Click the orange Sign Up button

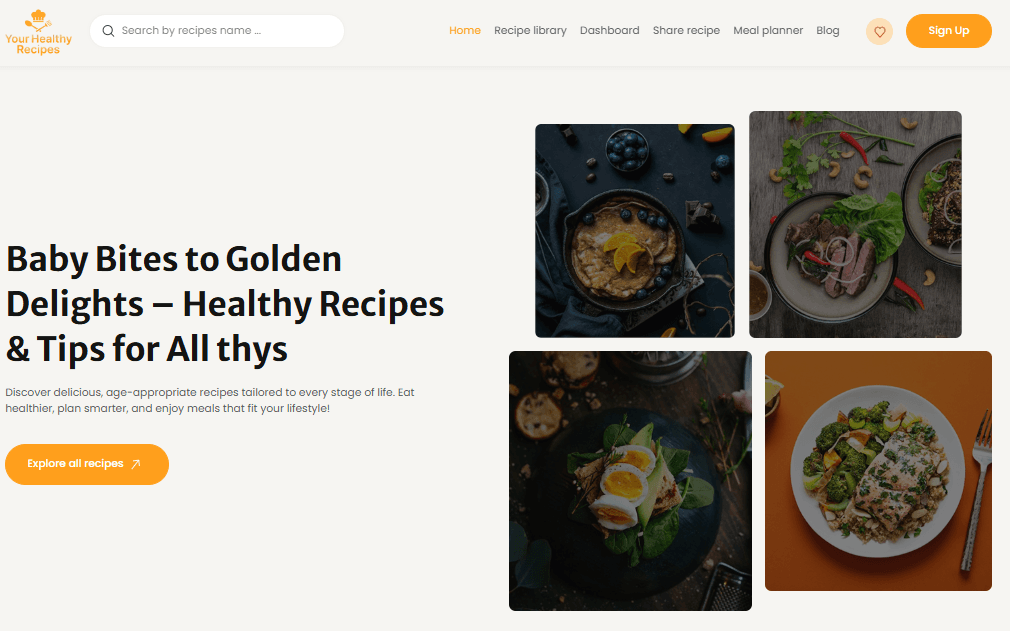tap(948, 31)
